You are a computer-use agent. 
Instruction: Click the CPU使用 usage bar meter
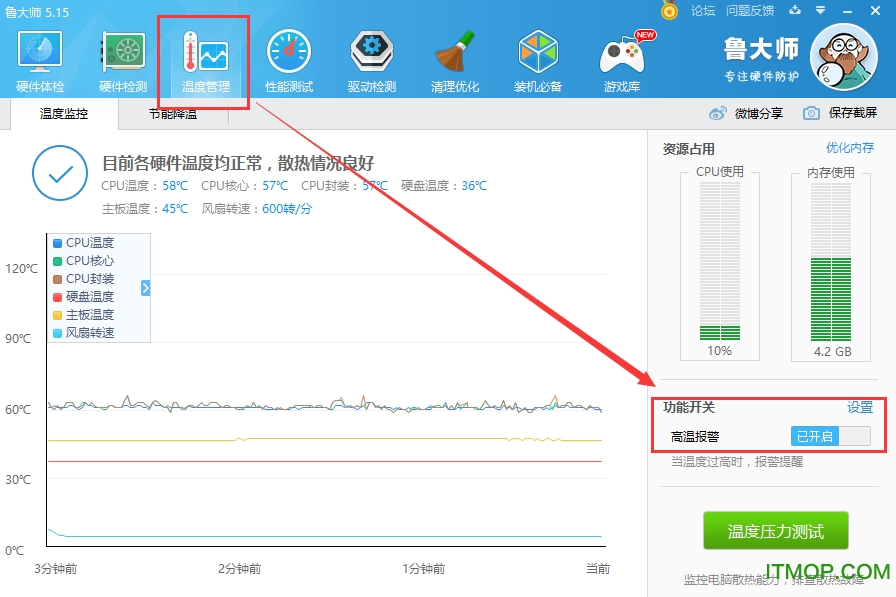(719, 262)
